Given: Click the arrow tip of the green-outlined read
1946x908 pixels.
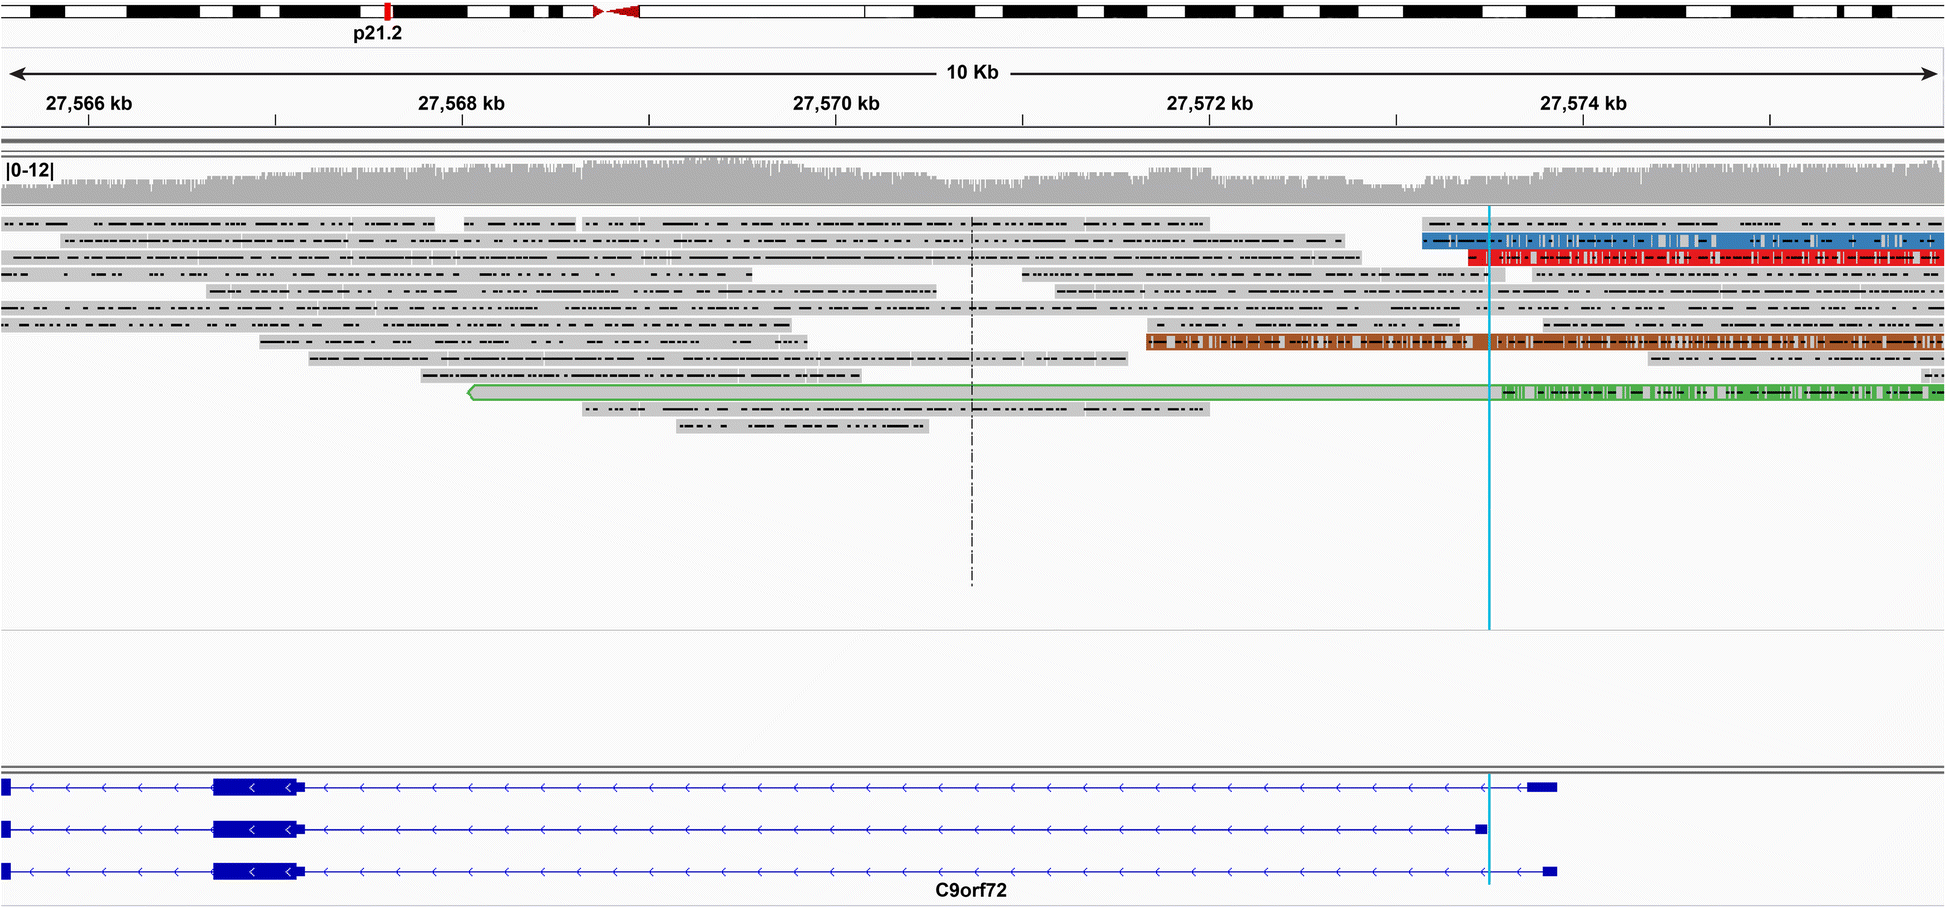Looking at the screenshot, I should pyautogui.click(x=471, y=393).
